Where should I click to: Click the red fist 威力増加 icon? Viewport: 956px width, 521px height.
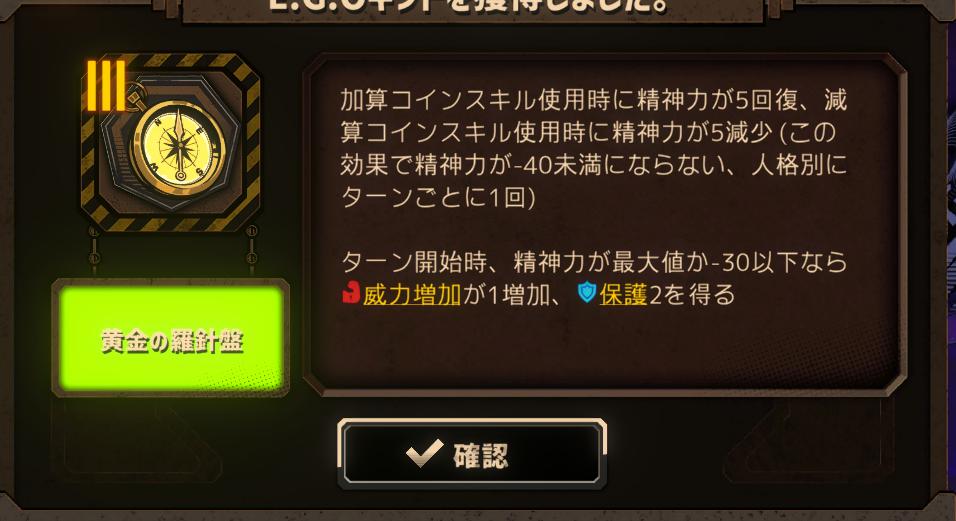pos(351,292)
